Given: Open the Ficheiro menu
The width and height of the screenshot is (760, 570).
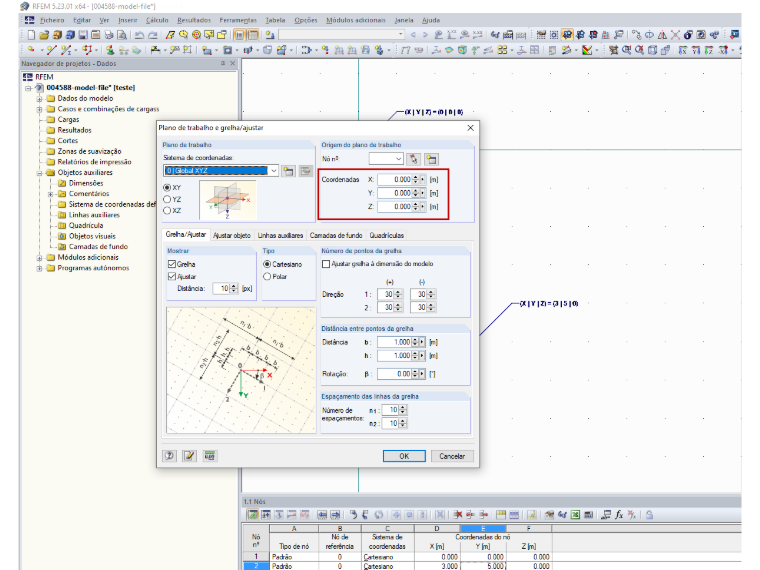Looking at the screenshot, I should pyautogui.click(x=52, y=20).
